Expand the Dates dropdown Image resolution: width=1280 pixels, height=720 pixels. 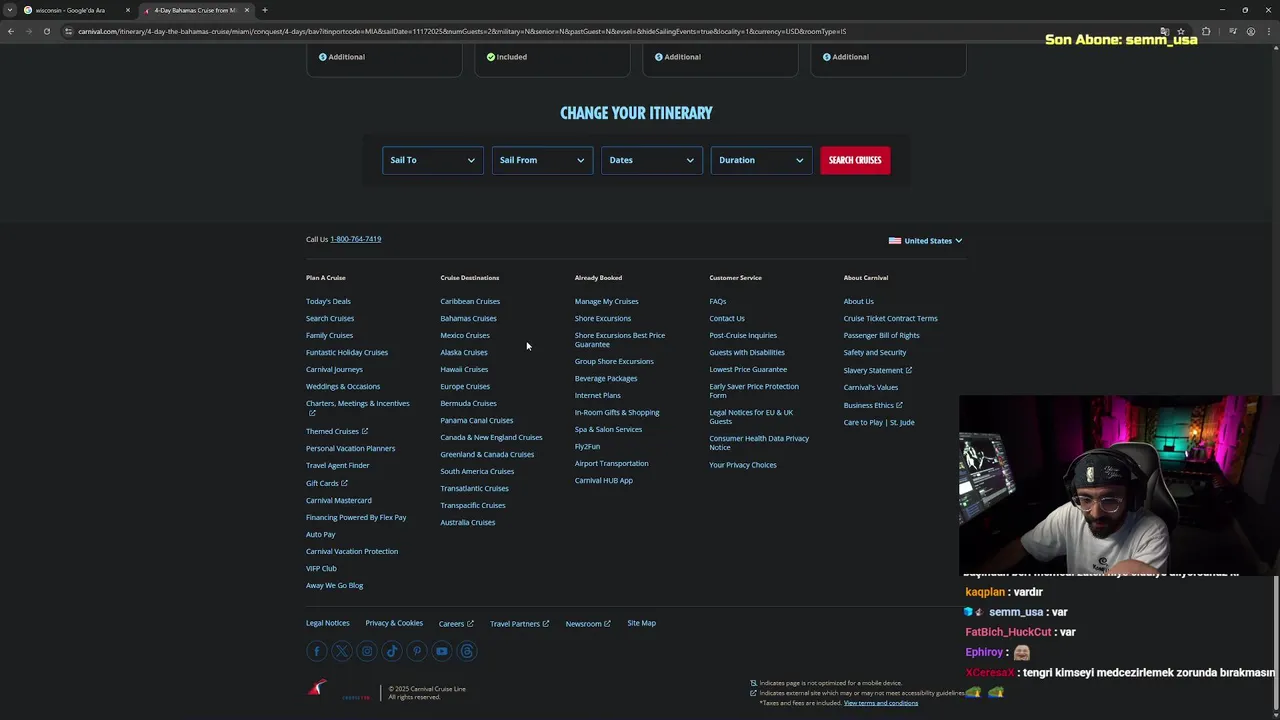pos(651,160)
